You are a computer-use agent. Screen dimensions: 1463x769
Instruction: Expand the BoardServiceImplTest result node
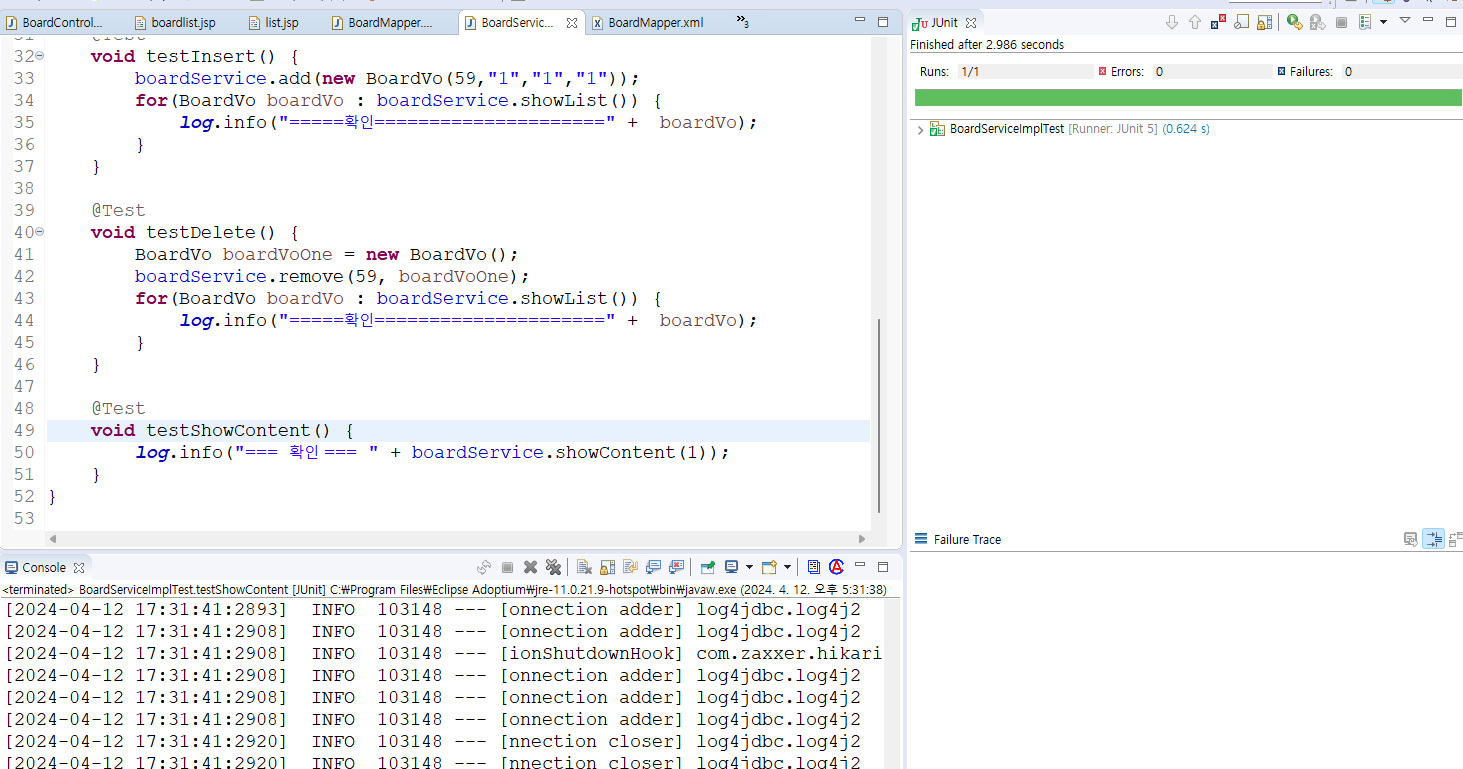tap(920, 128)
